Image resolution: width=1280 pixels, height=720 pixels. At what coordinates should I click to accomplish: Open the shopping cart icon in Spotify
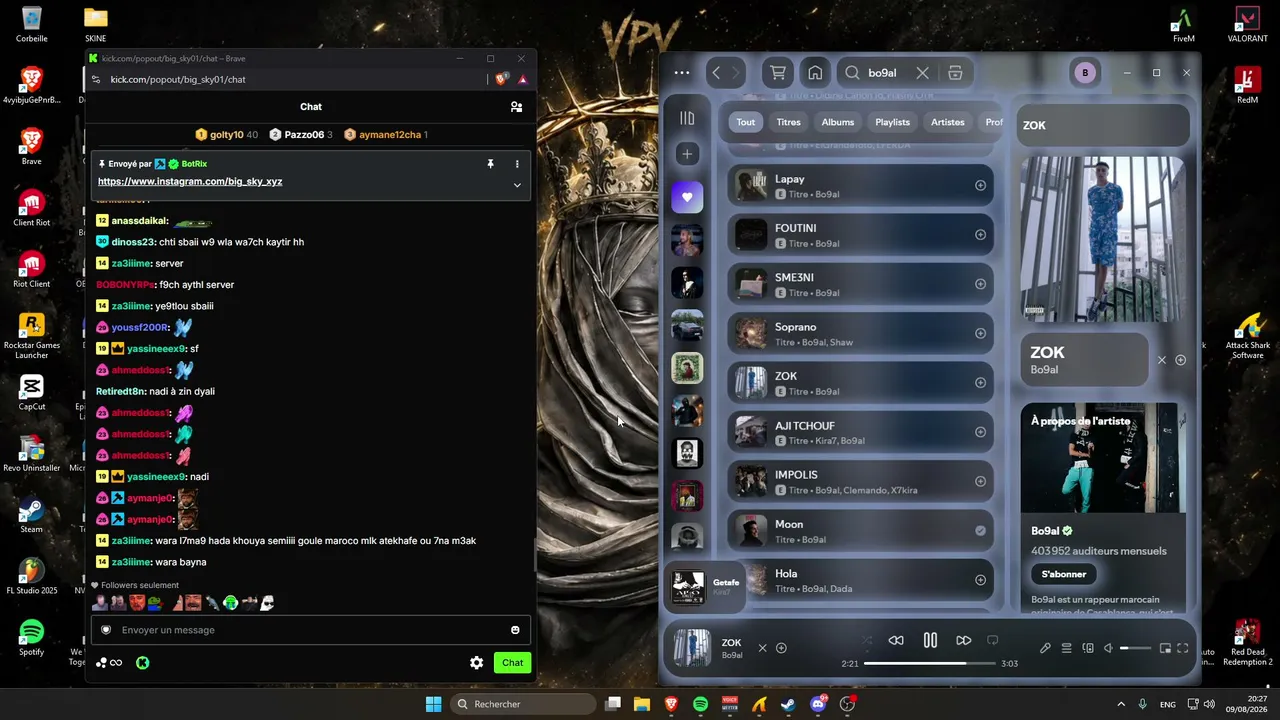[778, 72]
